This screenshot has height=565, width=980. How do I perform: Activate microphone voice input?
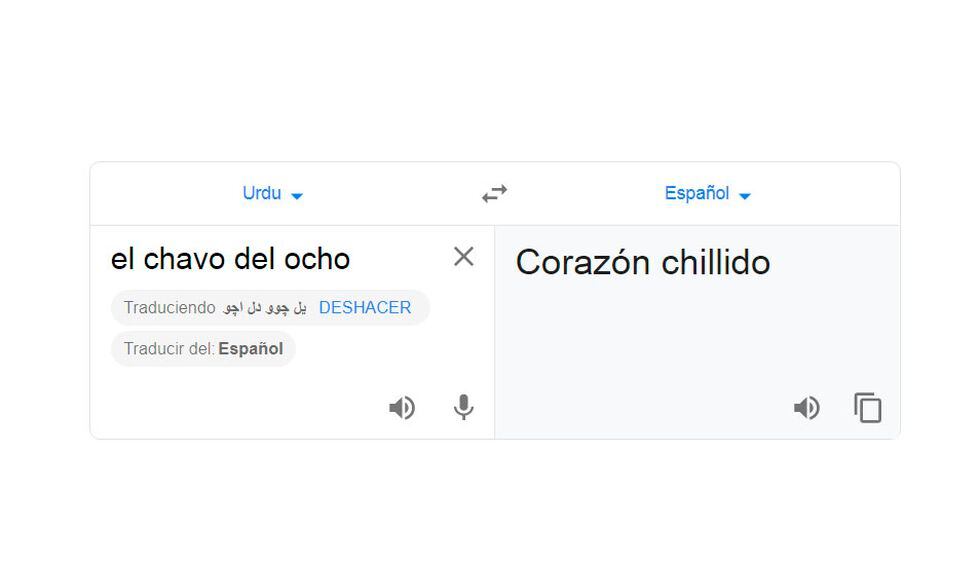point(463,408)
